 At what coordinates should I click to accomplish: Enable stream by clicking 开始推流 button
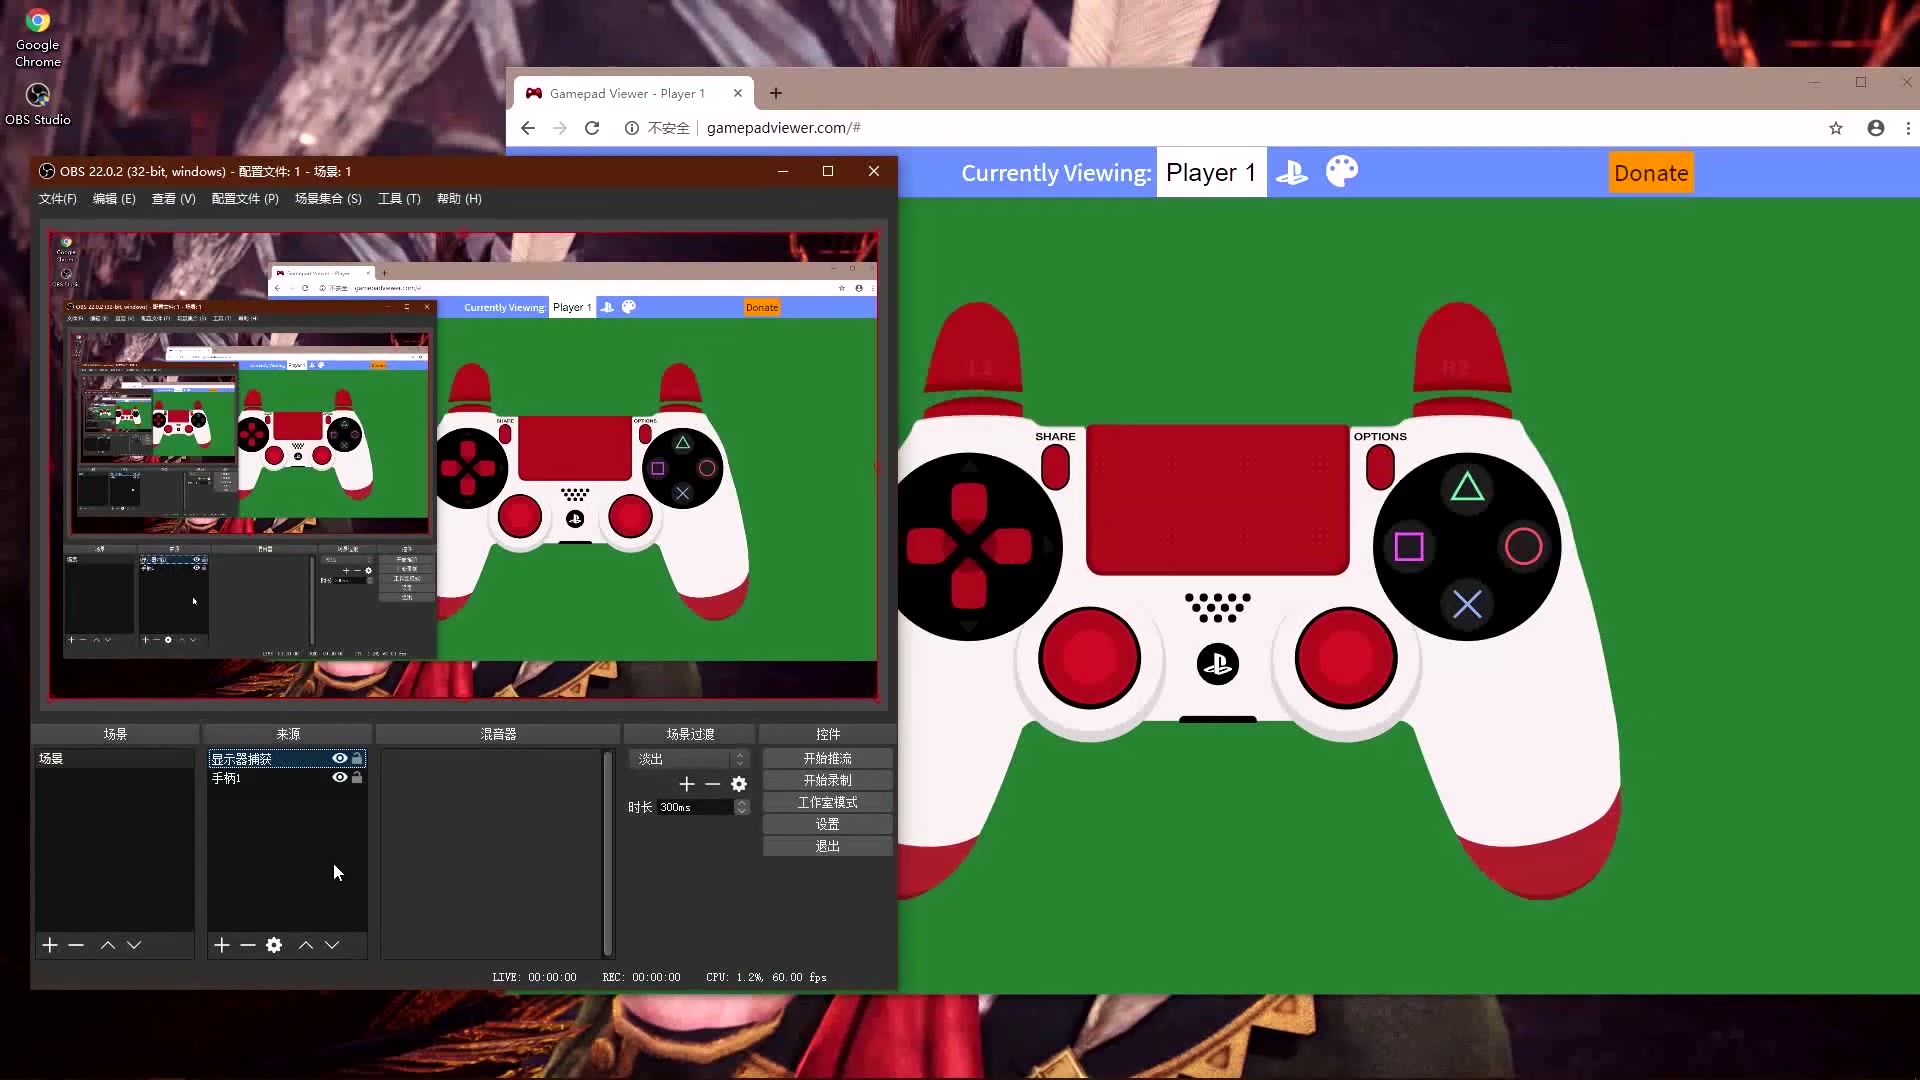click(x=828, y=757)
